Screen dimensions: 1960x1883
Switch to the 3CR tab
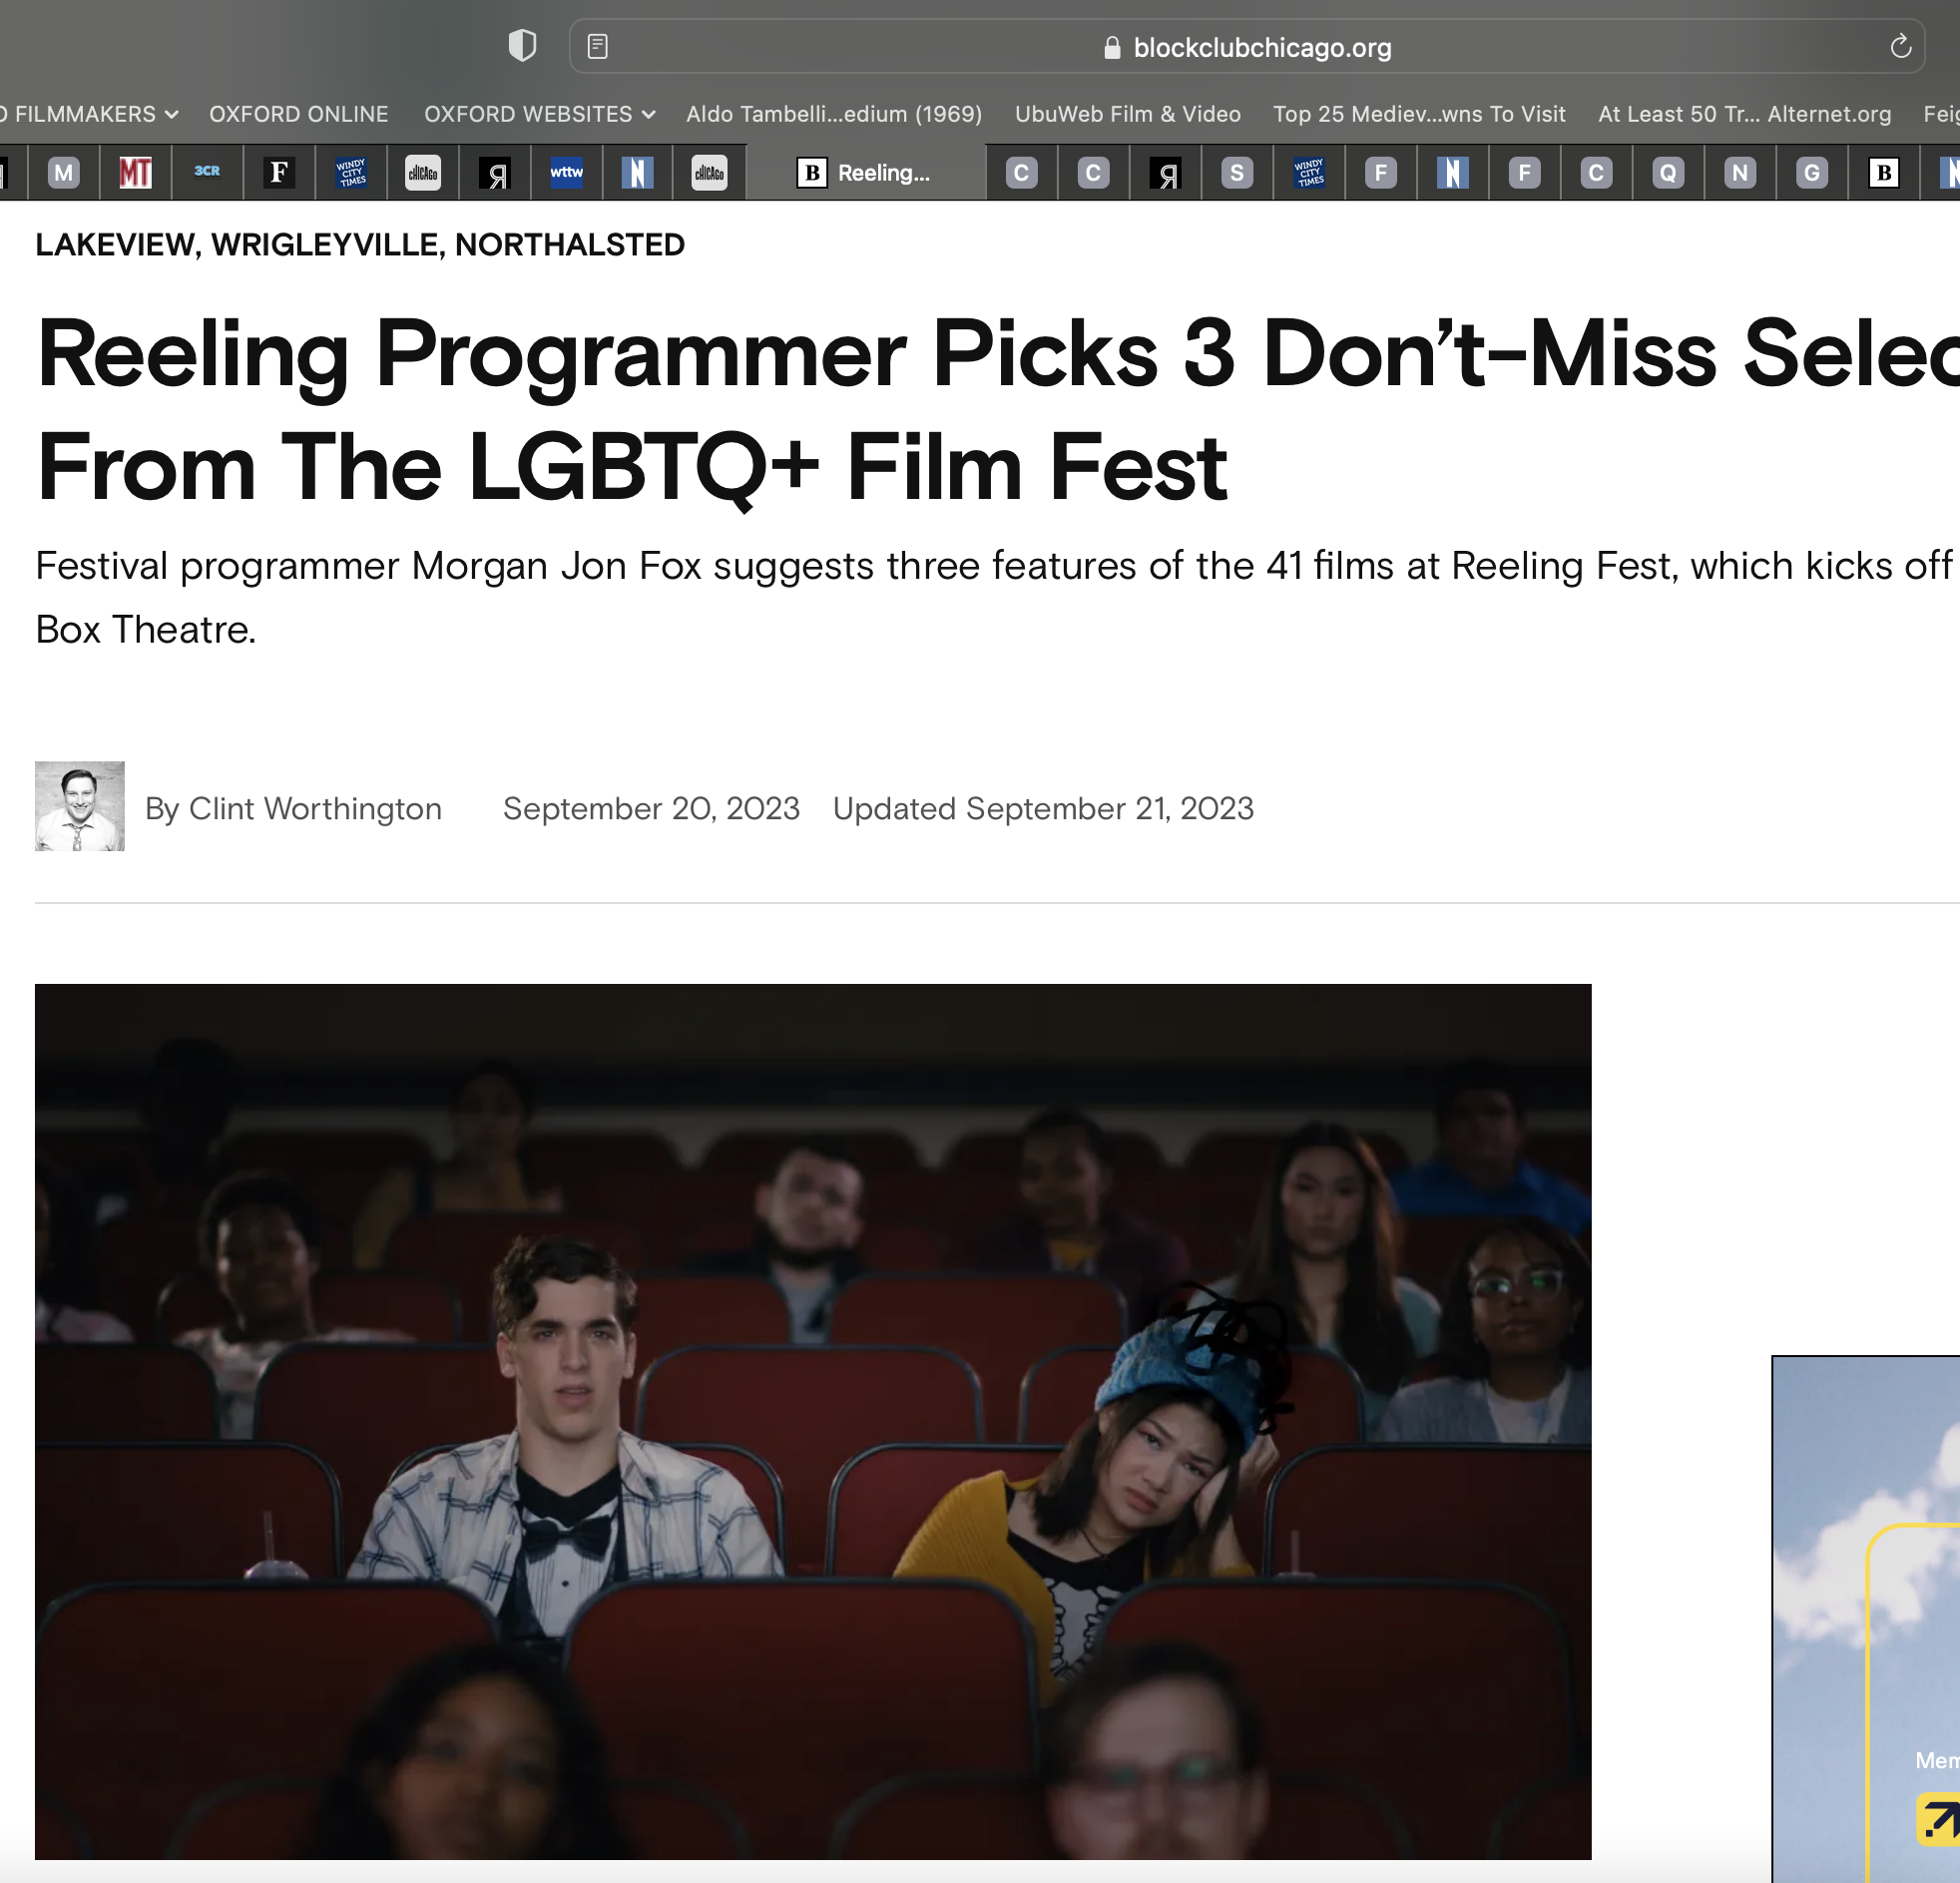coord(207,172)
